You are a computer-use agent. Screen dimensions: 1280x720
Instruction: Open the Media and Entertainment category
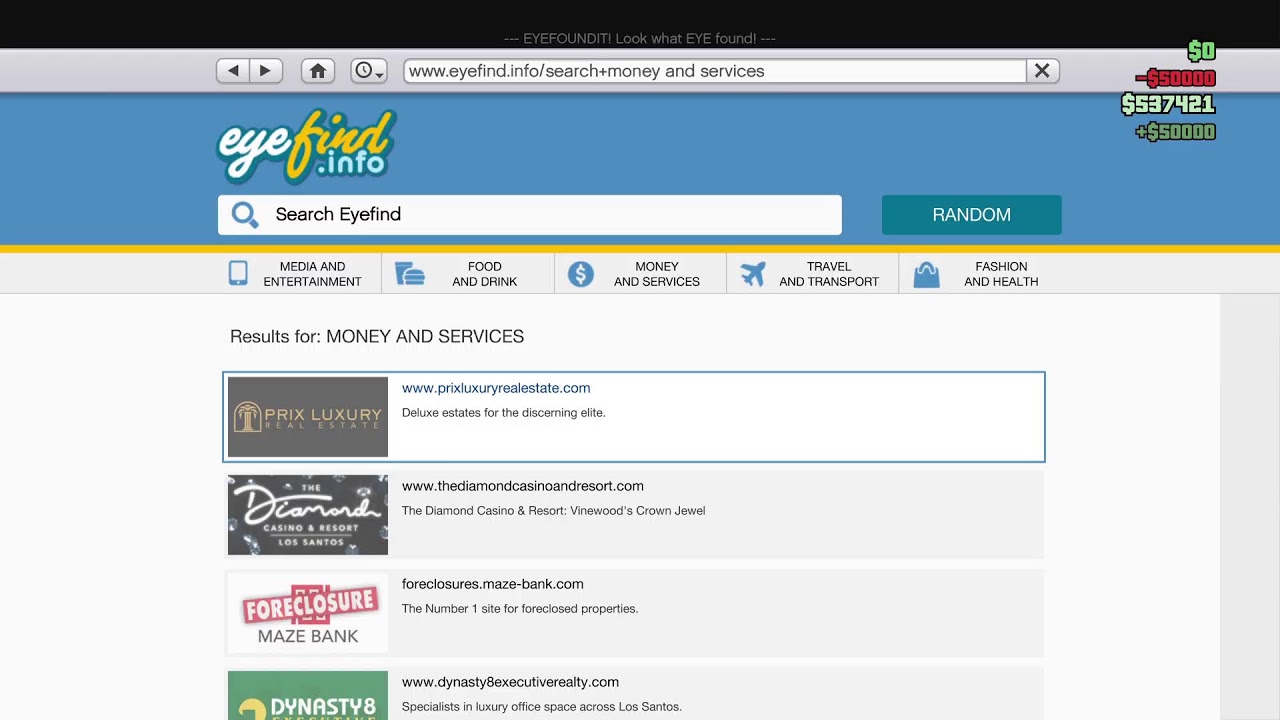tap(297, 274)
